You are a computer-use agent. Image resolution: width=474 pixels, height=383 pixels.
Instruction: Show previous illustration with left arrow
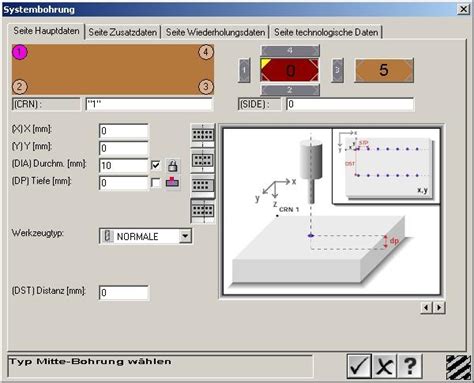click(427, 307)
